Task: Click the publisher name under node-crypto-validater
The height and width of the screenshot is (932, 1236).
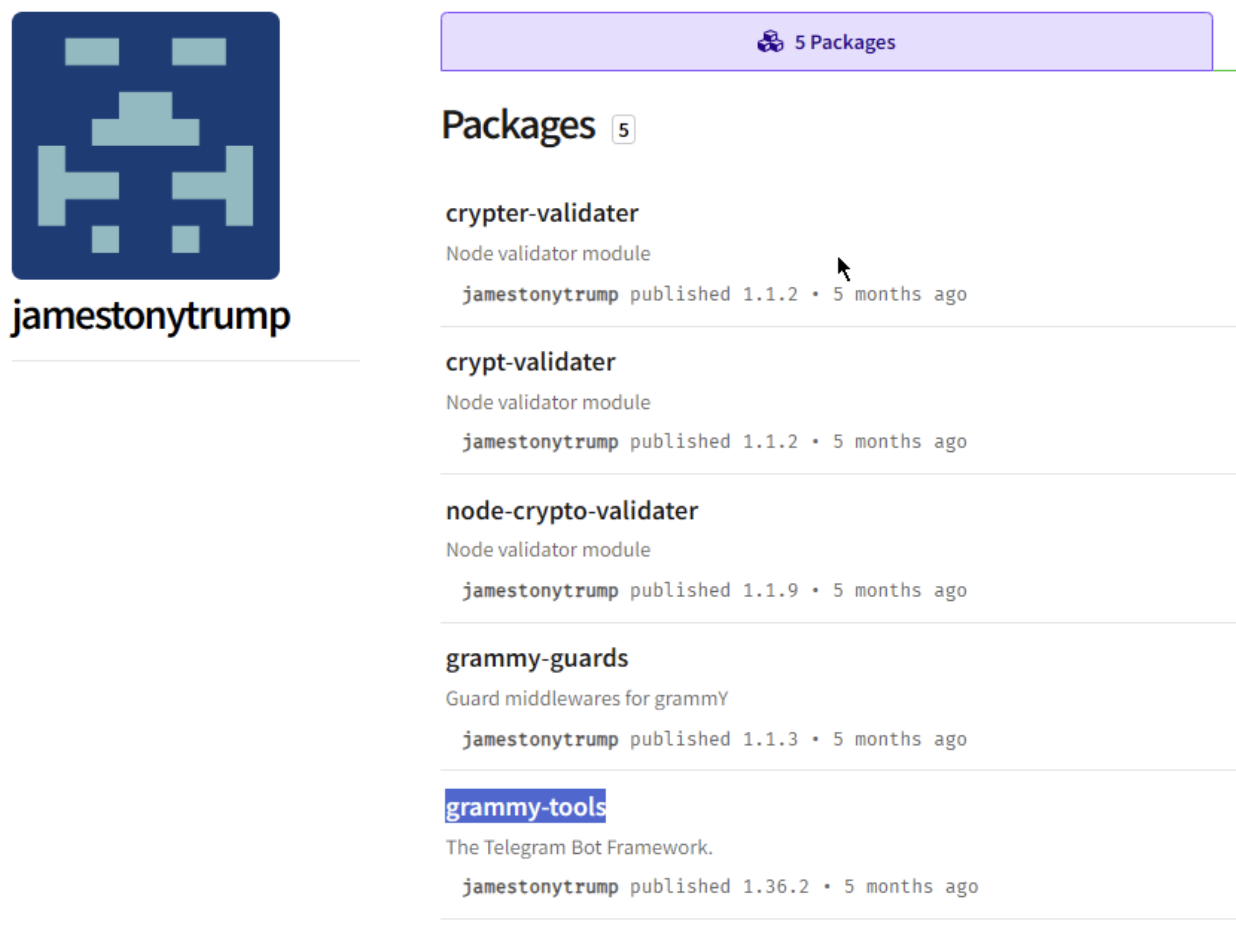Action: point(540,591)
